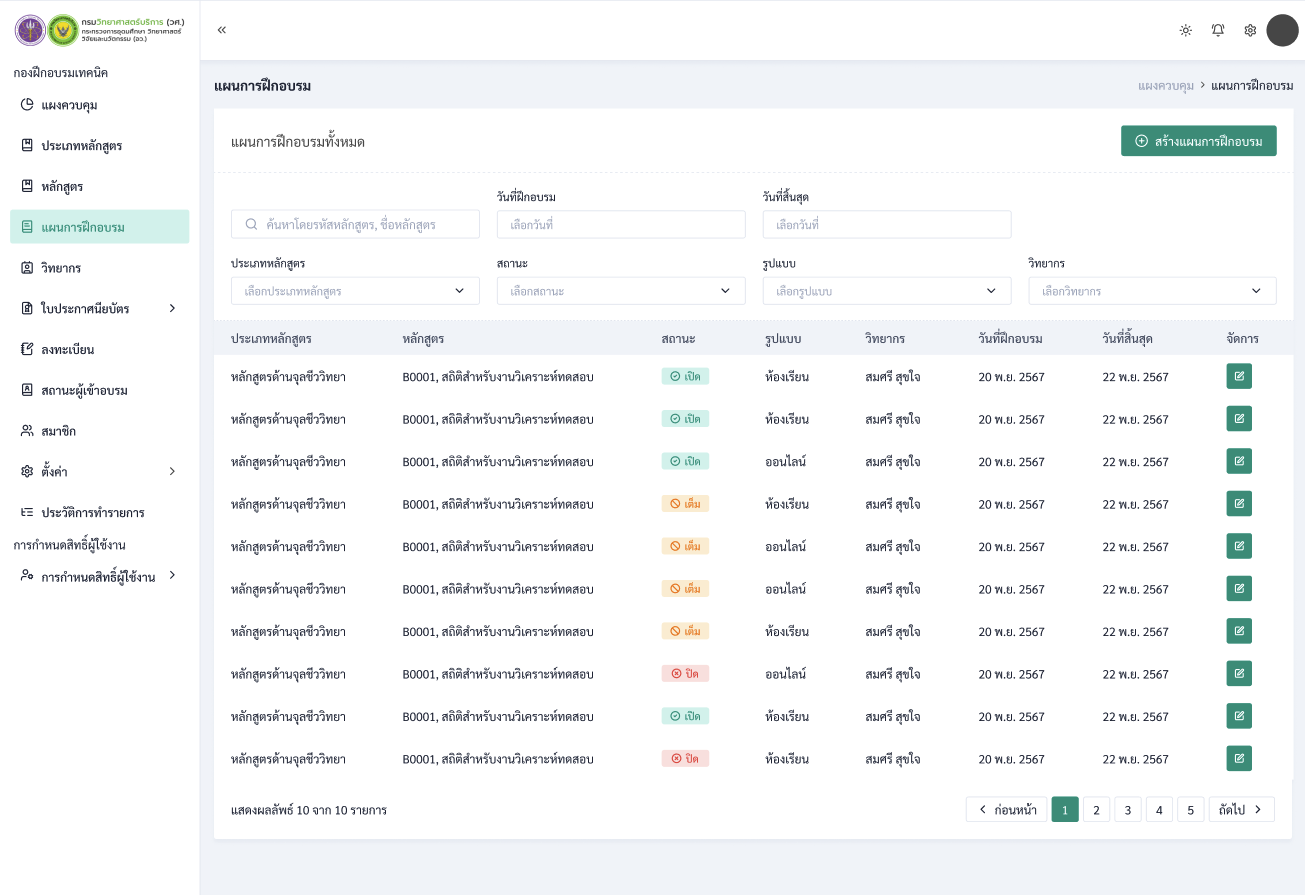The width and height of the screenshot is (1305, 895).
Task: Click the search magnifier icon
Action: 251,225
